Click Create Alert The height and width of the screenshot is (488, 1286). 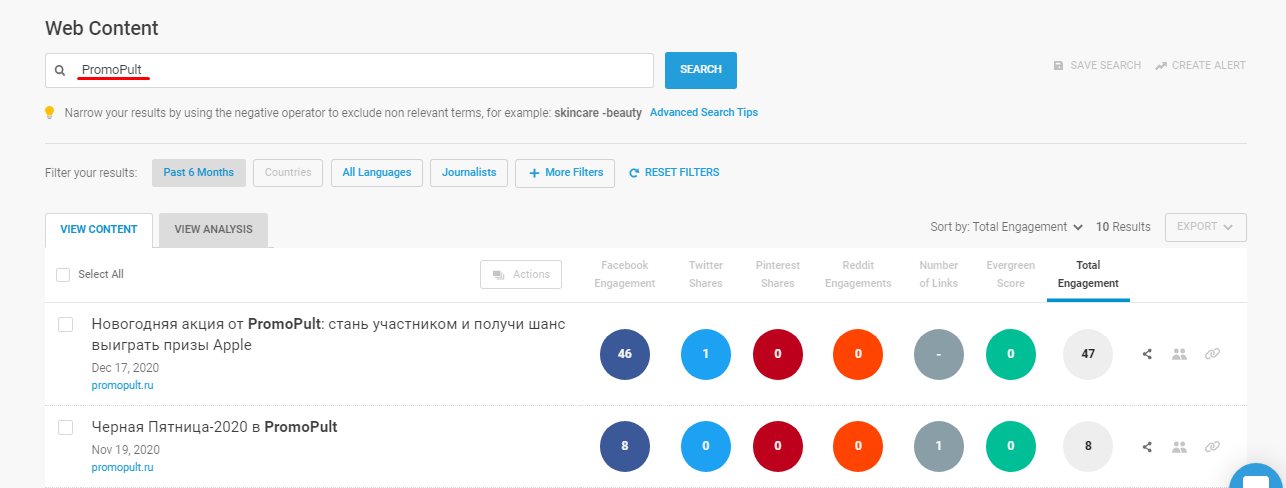pos(1200,66)
